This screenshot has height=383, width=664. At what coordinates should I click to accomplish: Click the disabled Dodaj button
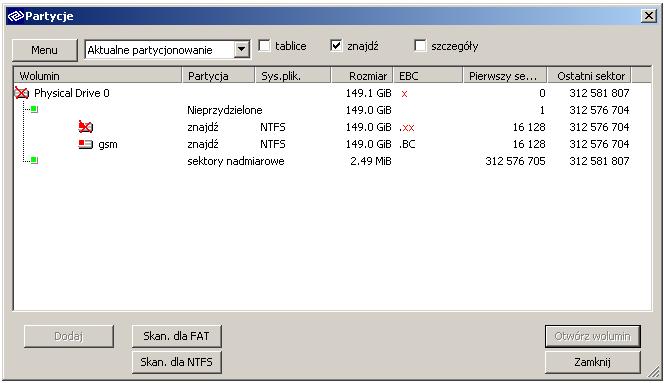[69, 336]
